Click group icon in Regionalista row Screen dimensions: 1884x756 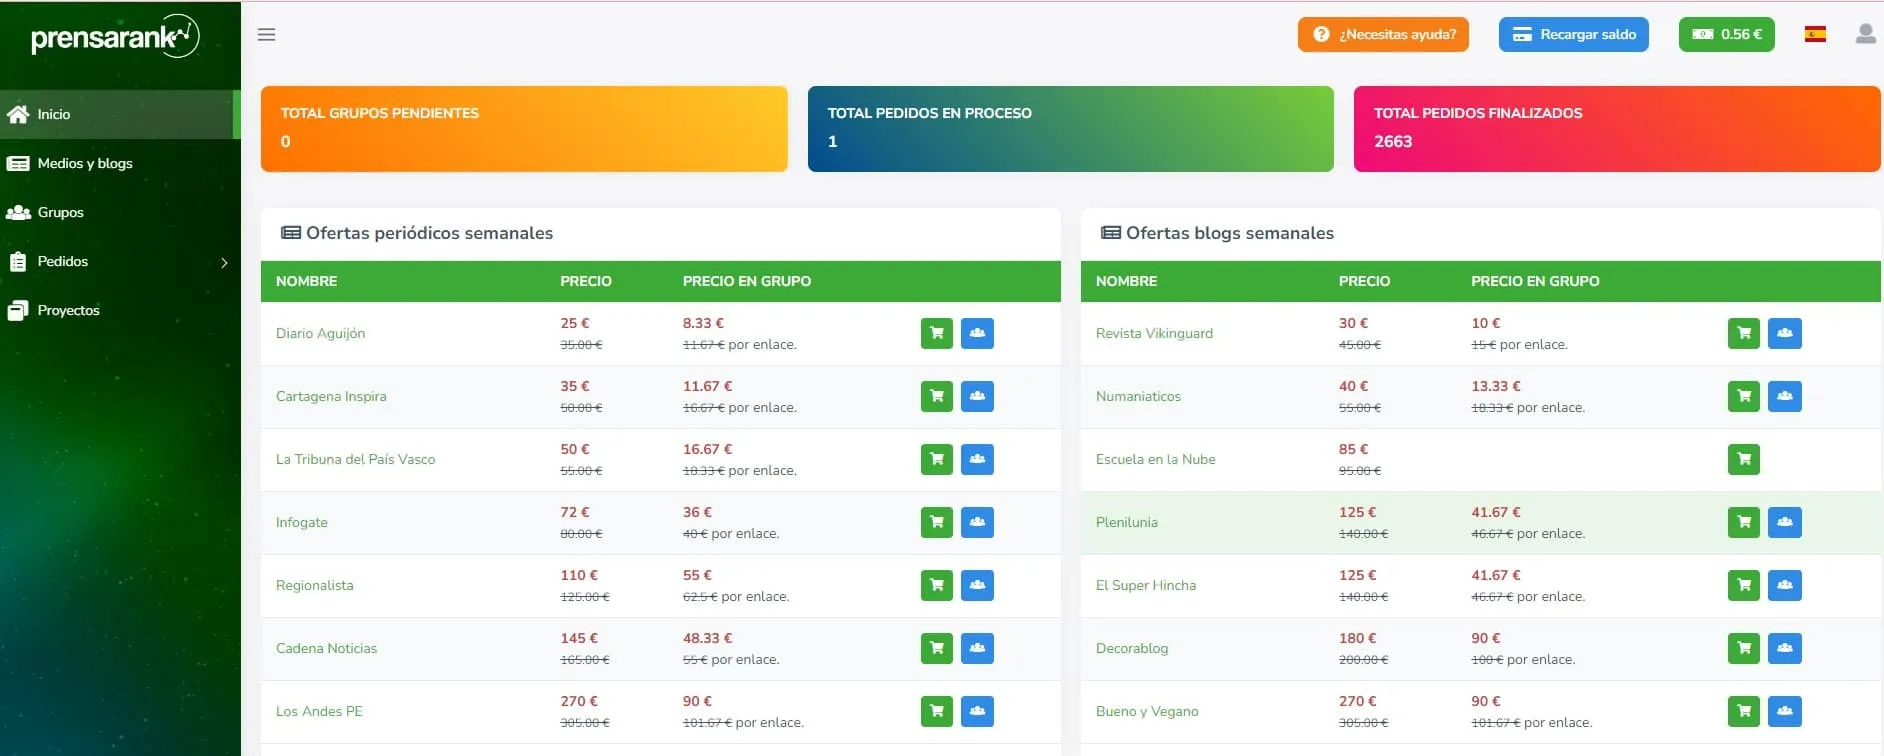point(977,585)
